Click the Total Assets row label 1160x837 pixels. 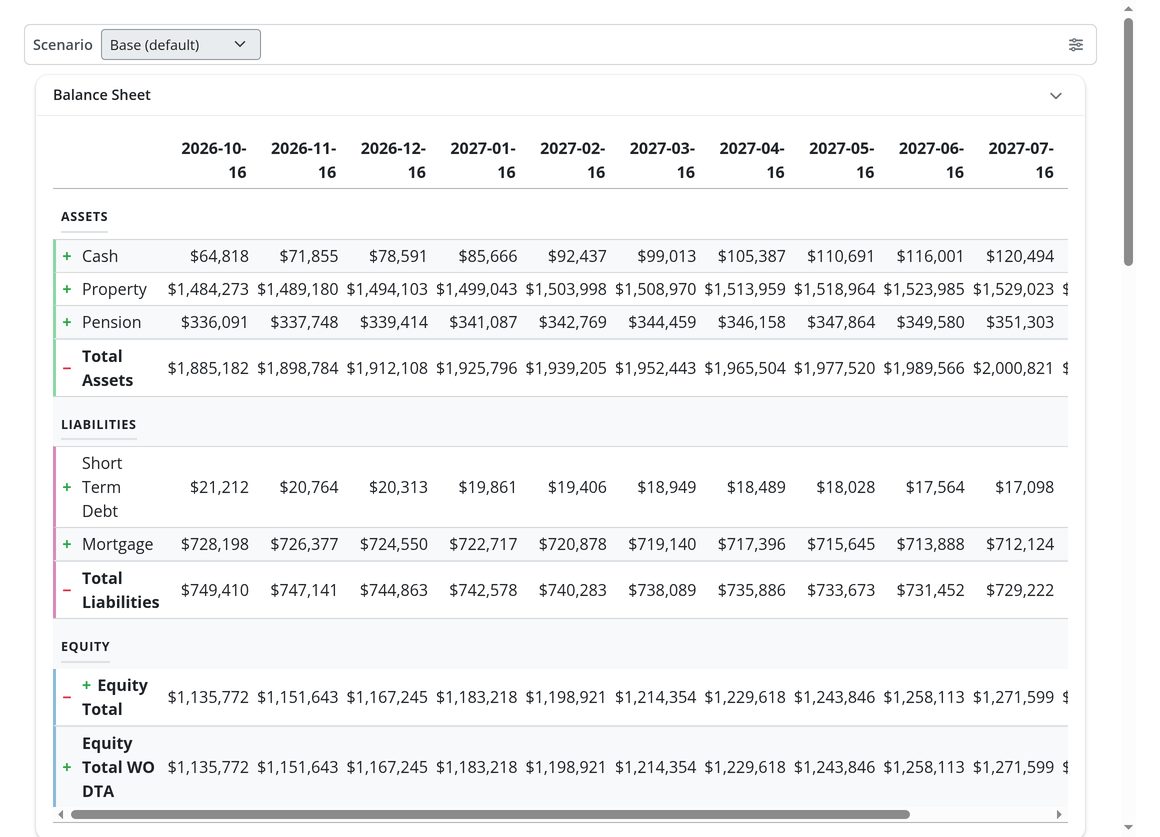pyautogui.click(x=107, y=369)
